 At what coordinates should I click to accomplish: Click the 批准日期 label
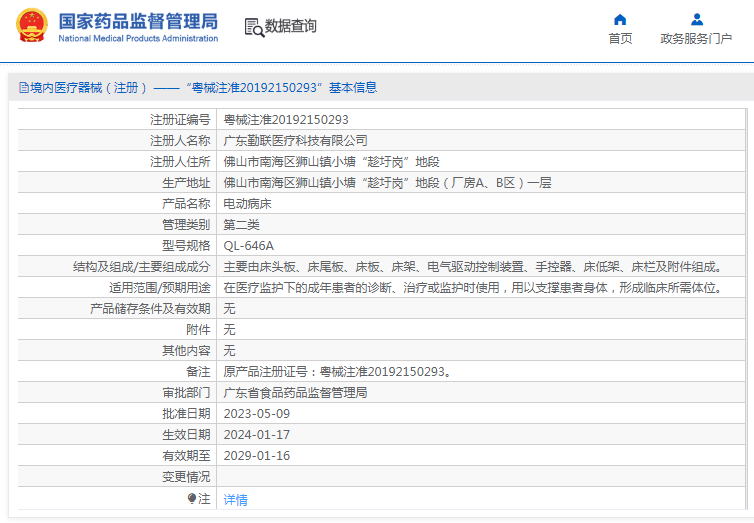[x=186, y=414]
